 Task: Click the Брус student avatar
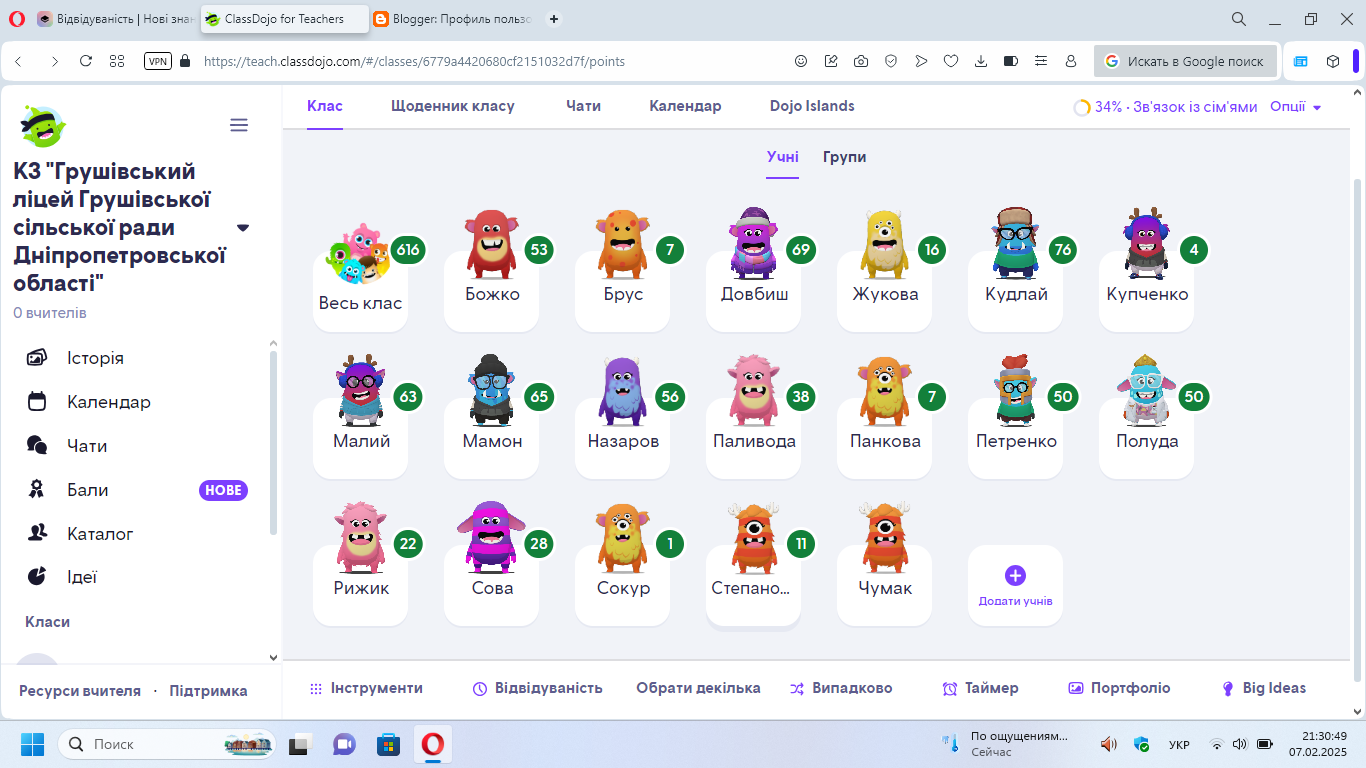[623, 245]
